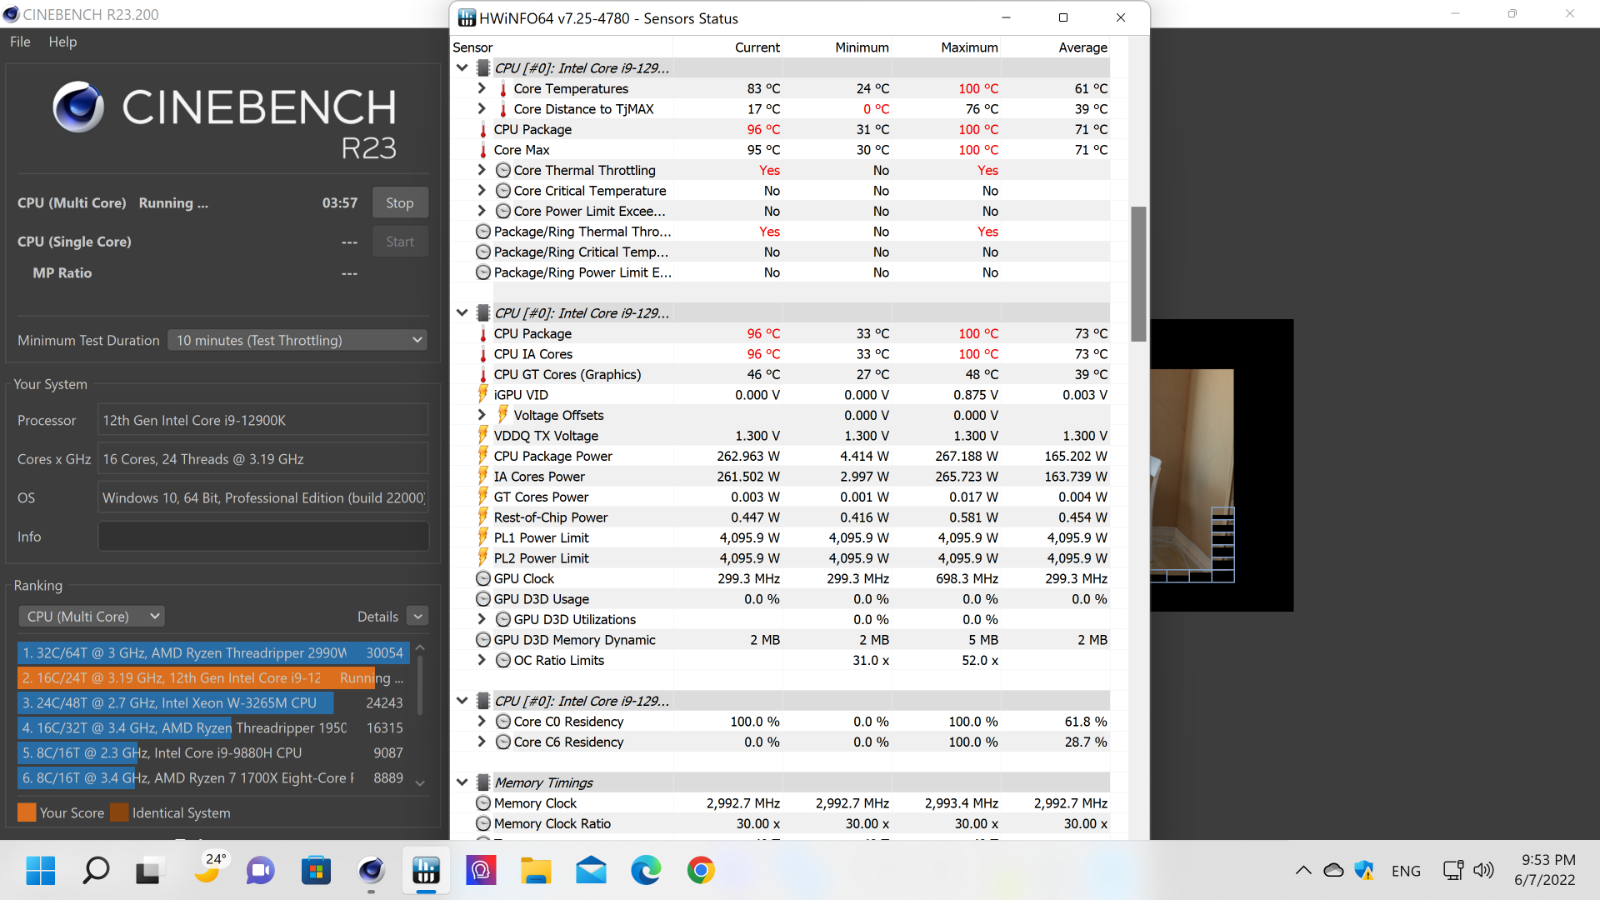Switch to Cinebench taskbar icon
Viewport: 1600px width, 900px height.
(x=371, y=871)
